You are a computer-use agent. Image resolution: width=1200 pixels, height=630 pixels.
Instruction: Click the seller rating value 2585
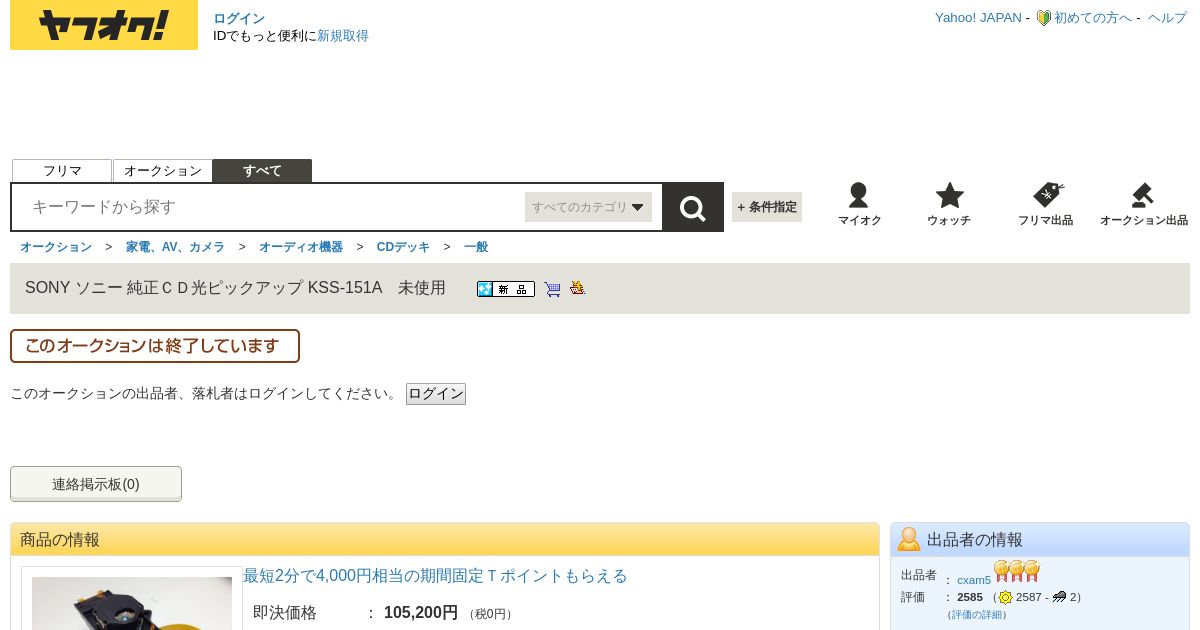click(x=970, y=597)
